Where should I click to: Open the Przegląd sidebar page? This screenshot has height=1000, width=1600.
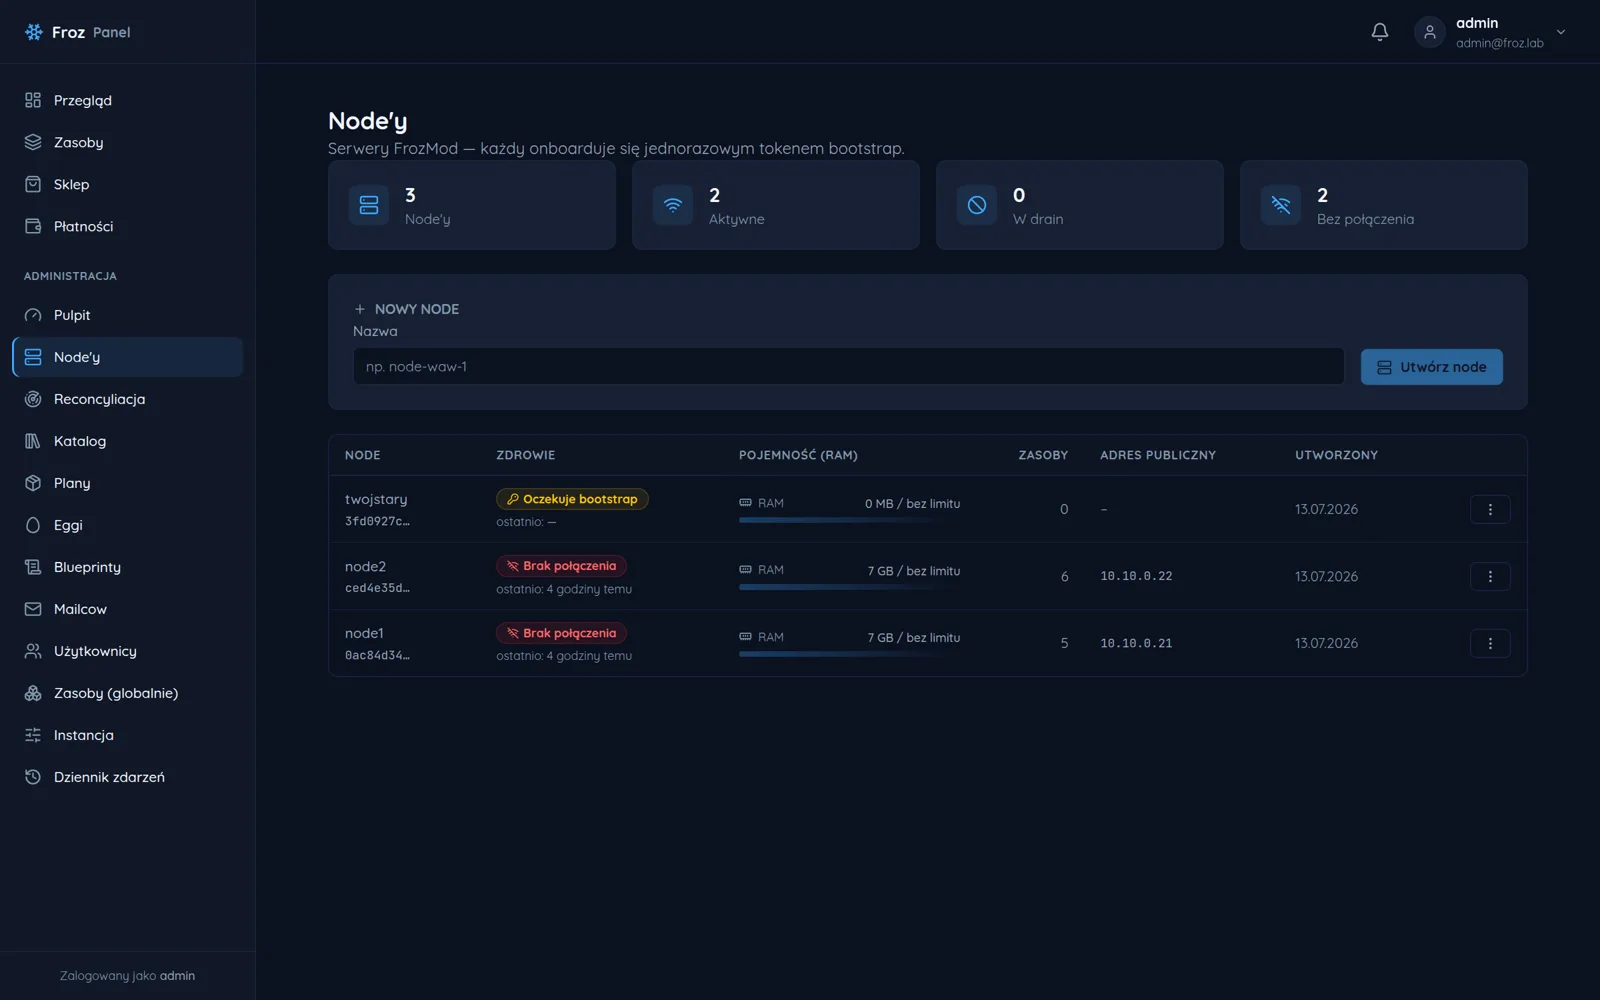click(127, 100)
